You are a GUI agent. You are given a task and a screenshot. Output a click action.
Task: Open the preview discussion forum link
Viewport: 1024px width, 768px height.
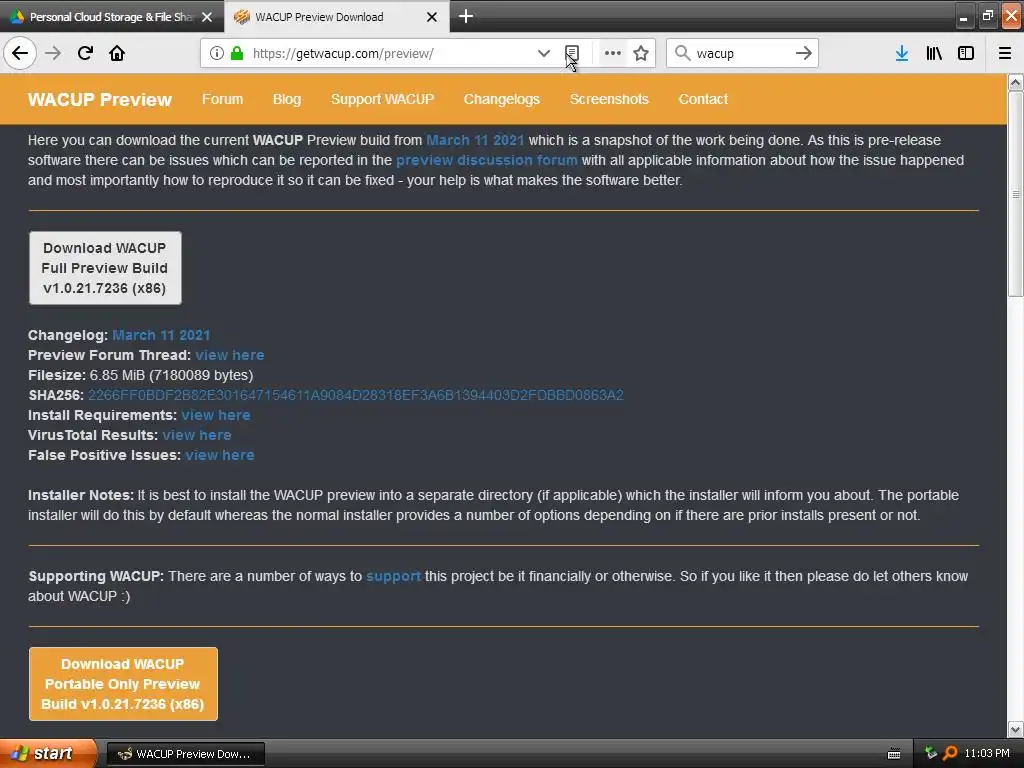tap(487, 161)
